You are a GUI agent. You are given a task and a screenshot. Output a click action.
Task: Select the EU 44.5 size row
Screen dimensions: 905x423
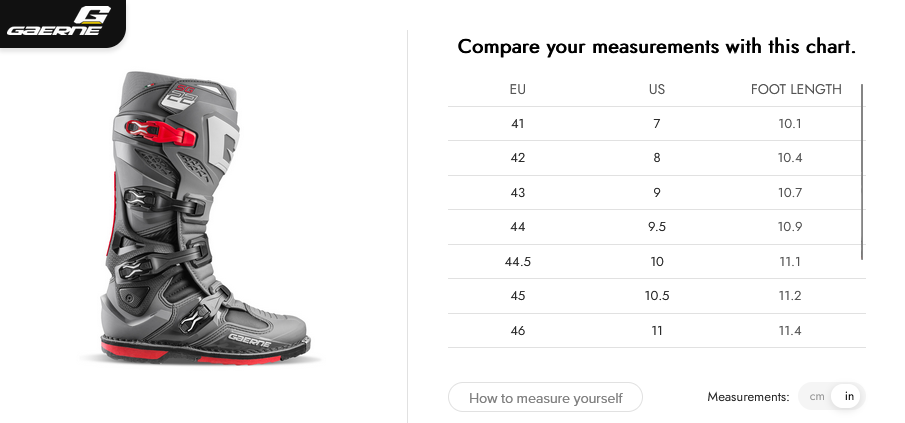pyautogui.click(x=657, y=261)
